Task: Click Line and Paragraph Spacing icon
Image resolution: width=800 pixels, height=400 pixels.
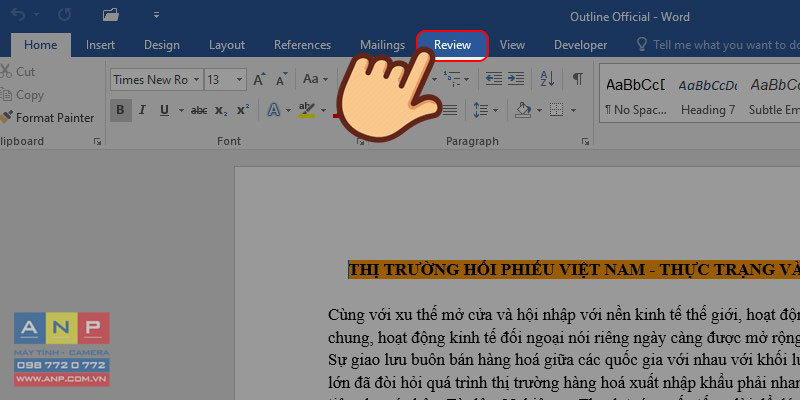Action: (481, 110)
